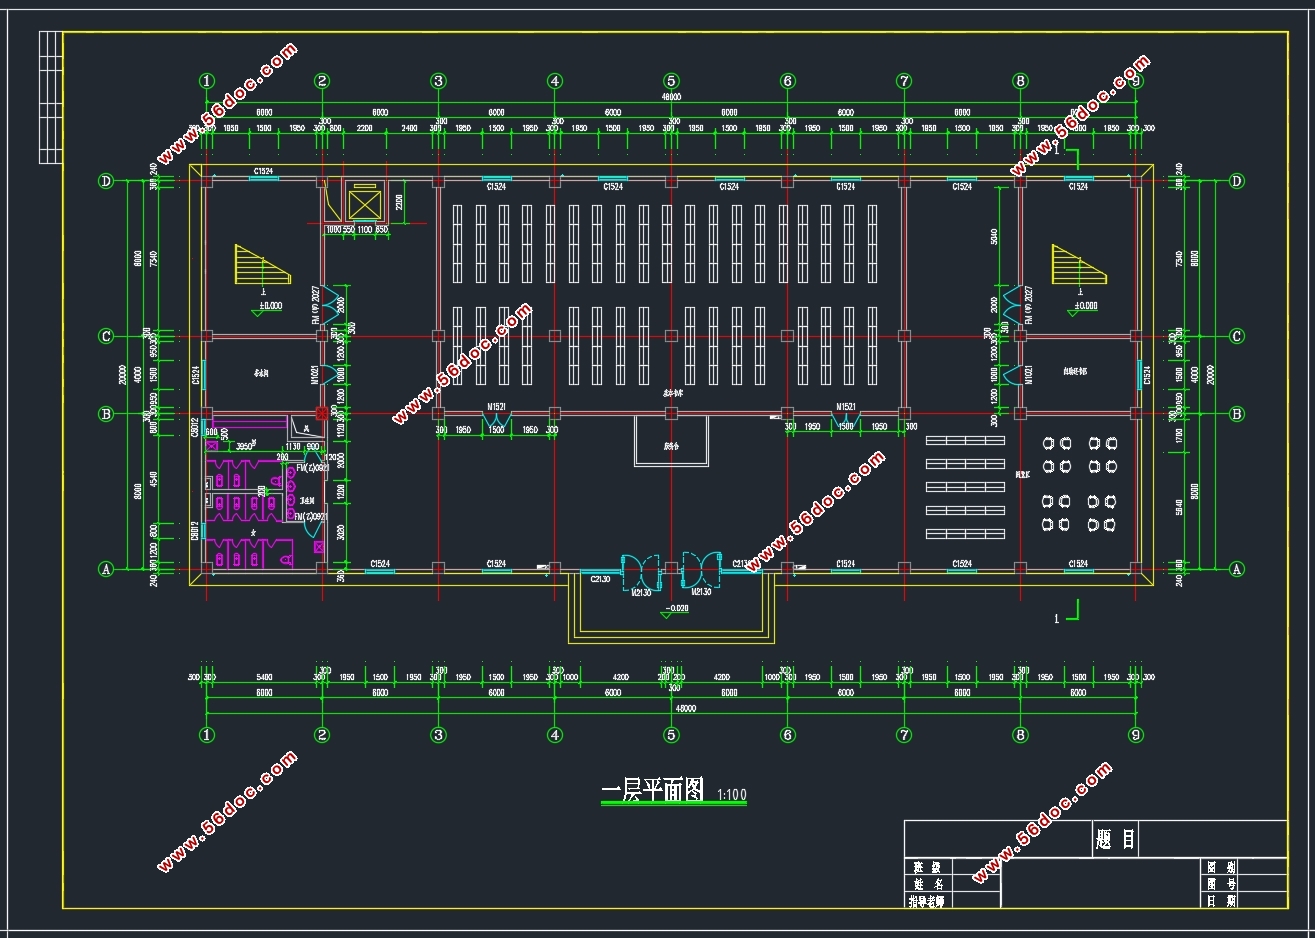Click the elevator shaft symbol
1315x938 pixels.
(365, 203)
